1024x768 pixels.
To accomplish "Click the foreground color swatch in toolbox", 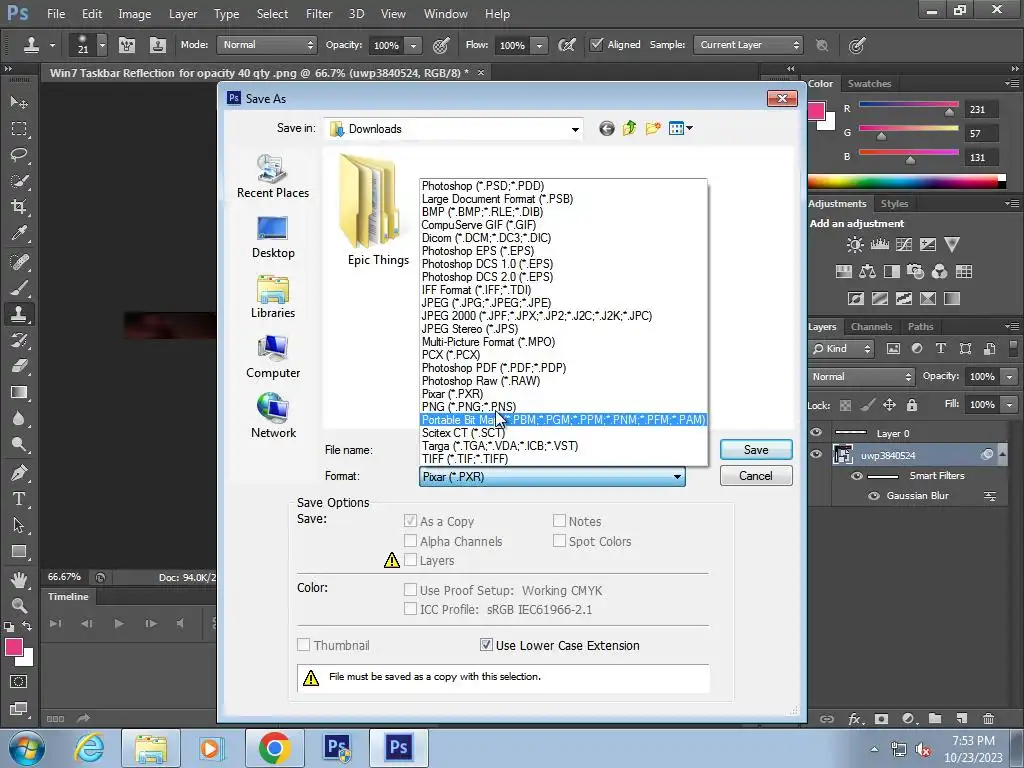I will [x=14, y=647].
